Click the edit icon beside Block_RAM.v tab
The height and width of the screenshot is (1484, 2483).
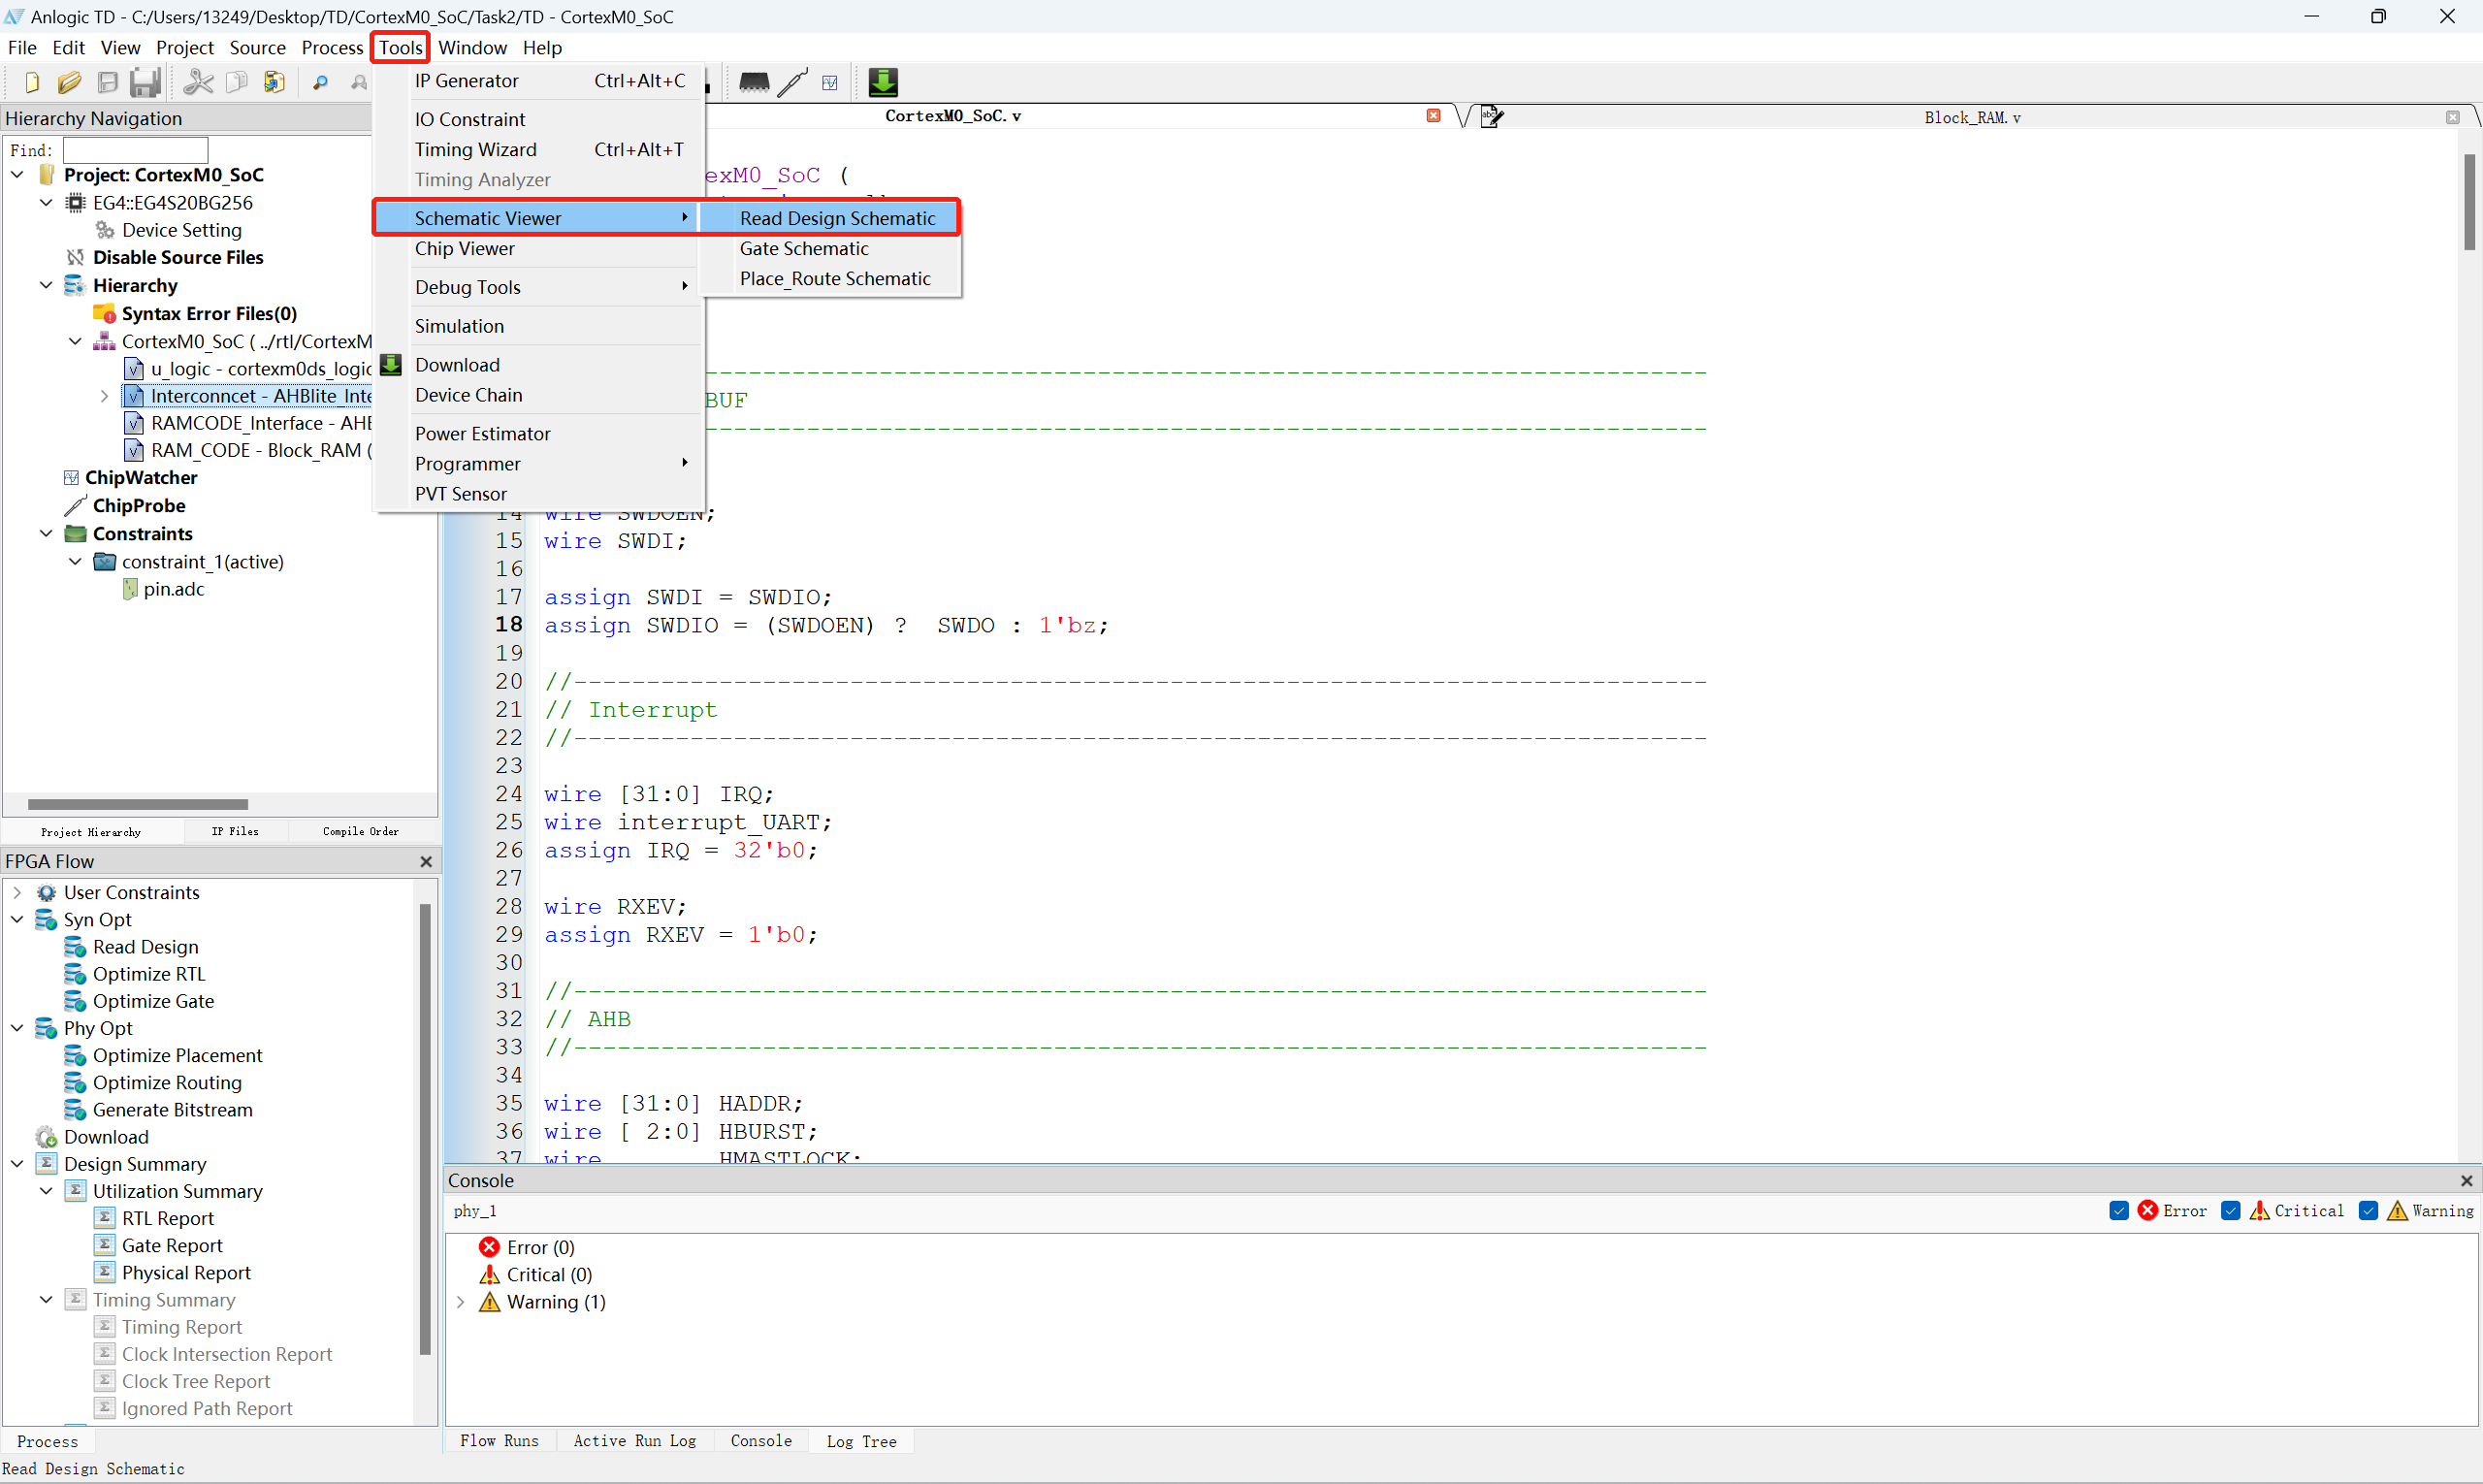(x=1491, y=117)
